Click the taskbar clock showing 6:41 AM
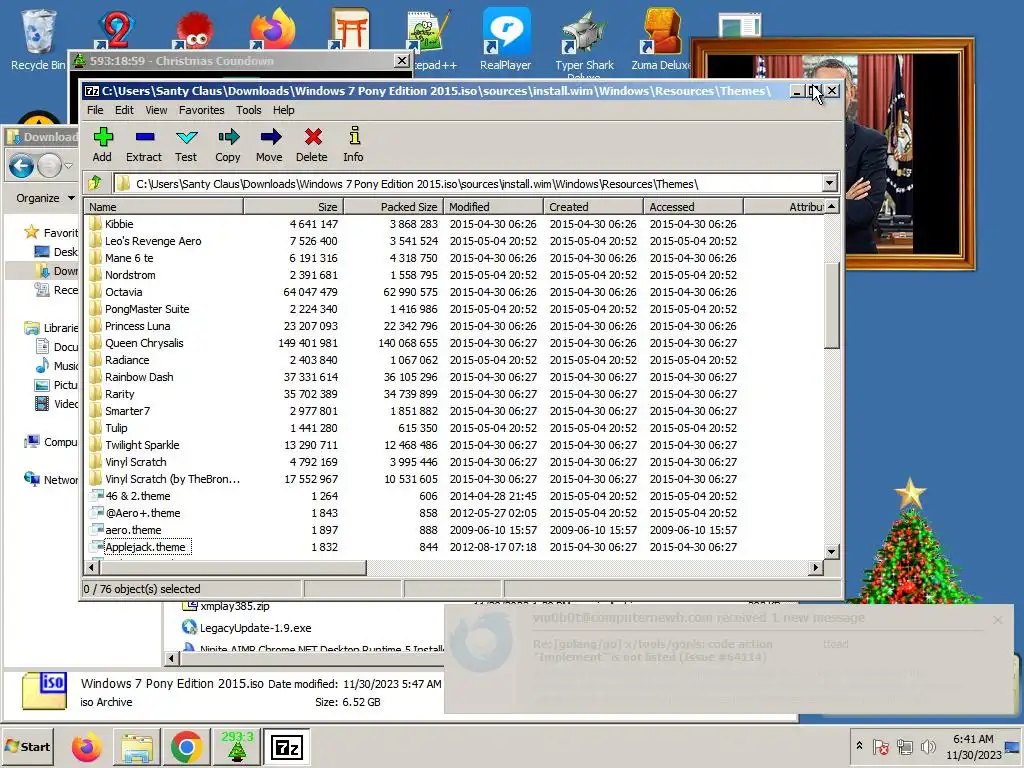This screenshot has width=1024, height=768. coord(973,746)
